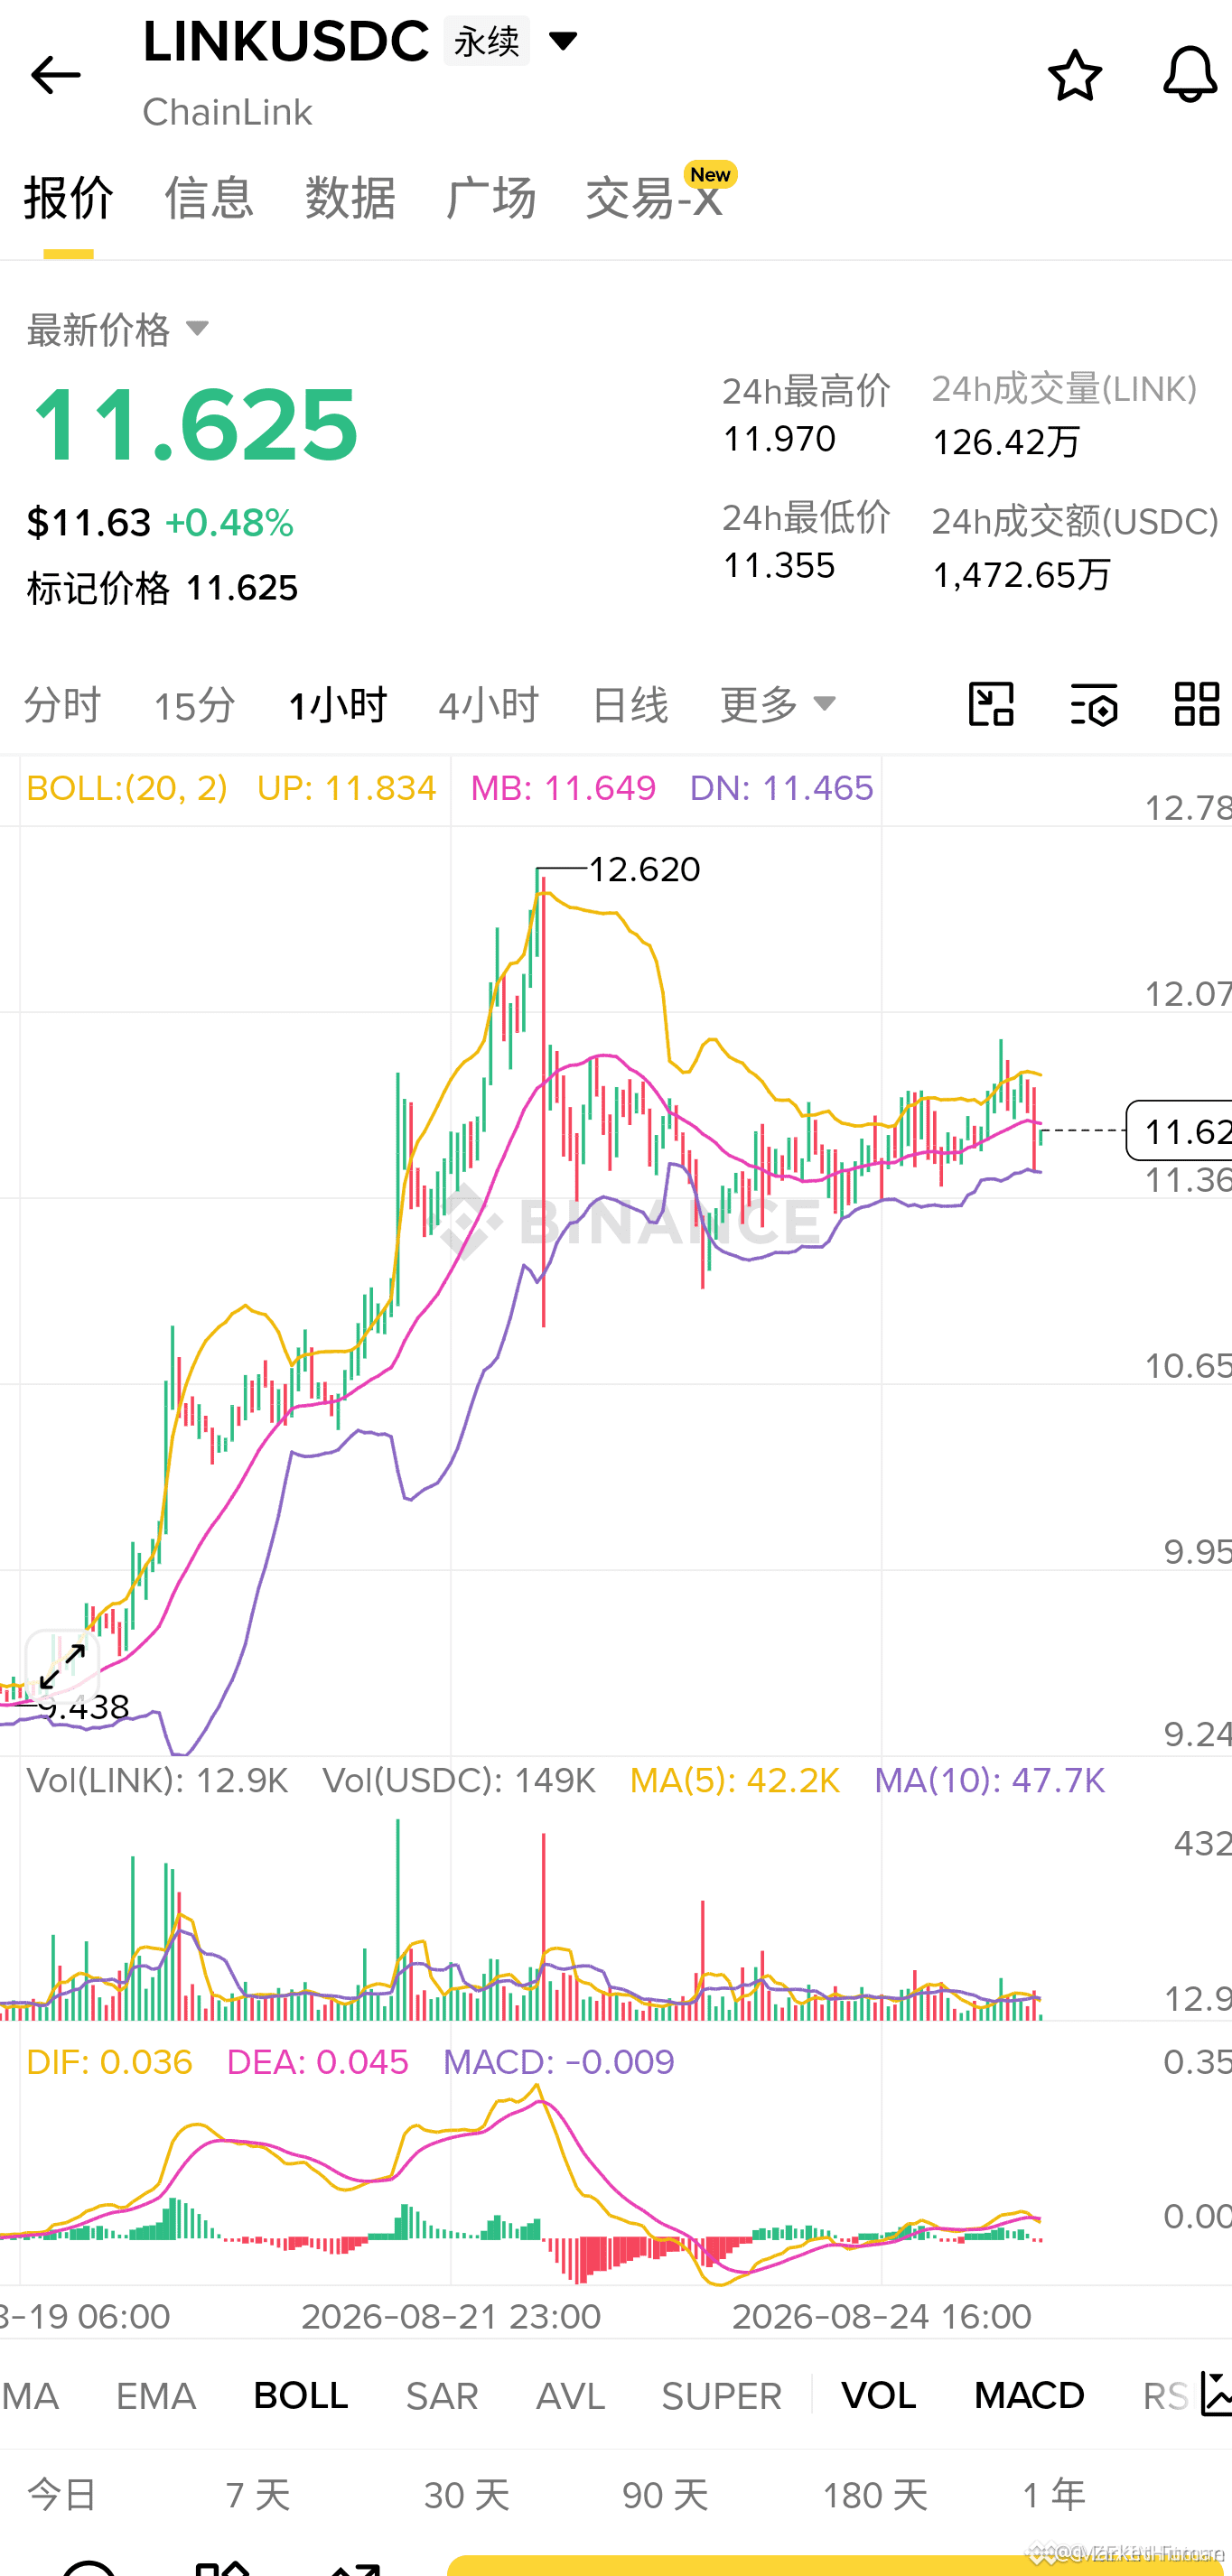Add LINKUSDC to favorites with star icon
1232x2576 pixels.
coord(1074,75)
